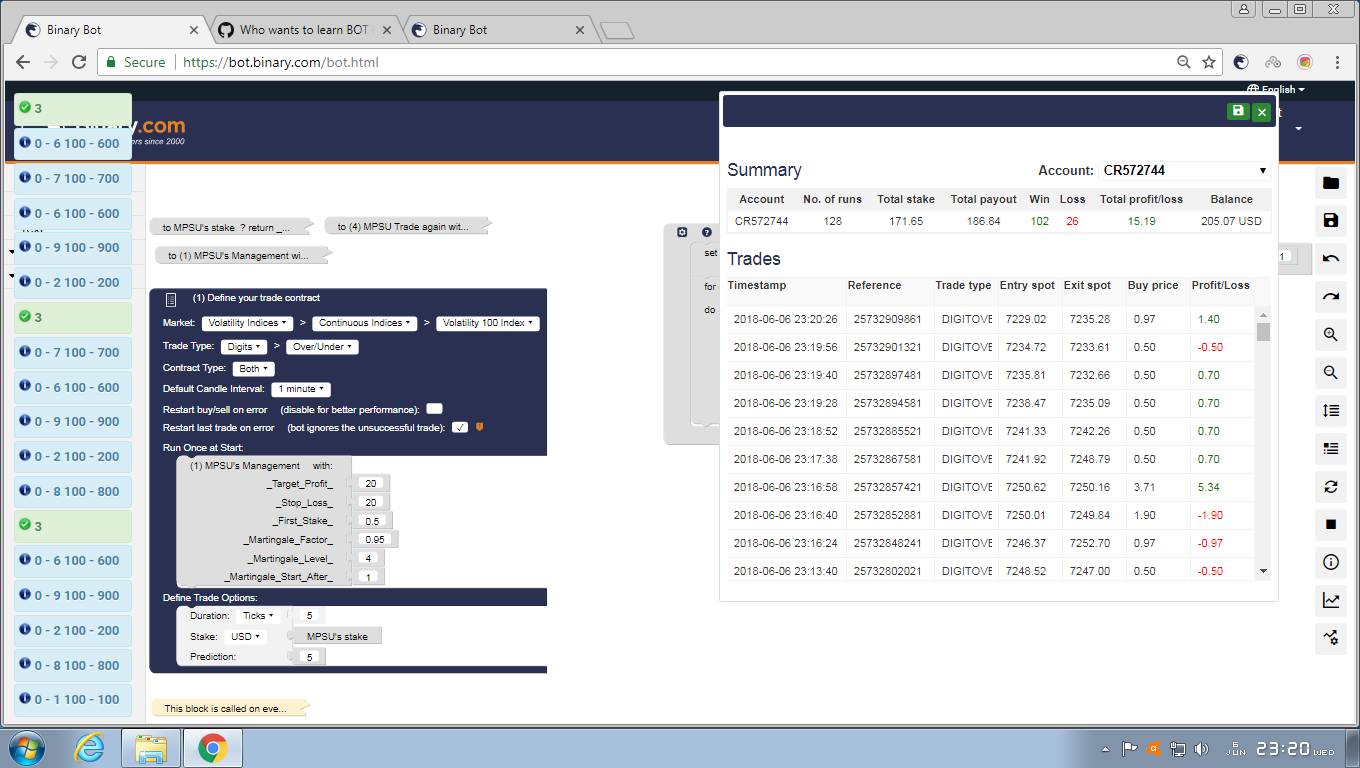This screenshot has width=1360, height=768.
Task: Save the summary panel using its green save icon
Action: click(x=1238, y=111)
